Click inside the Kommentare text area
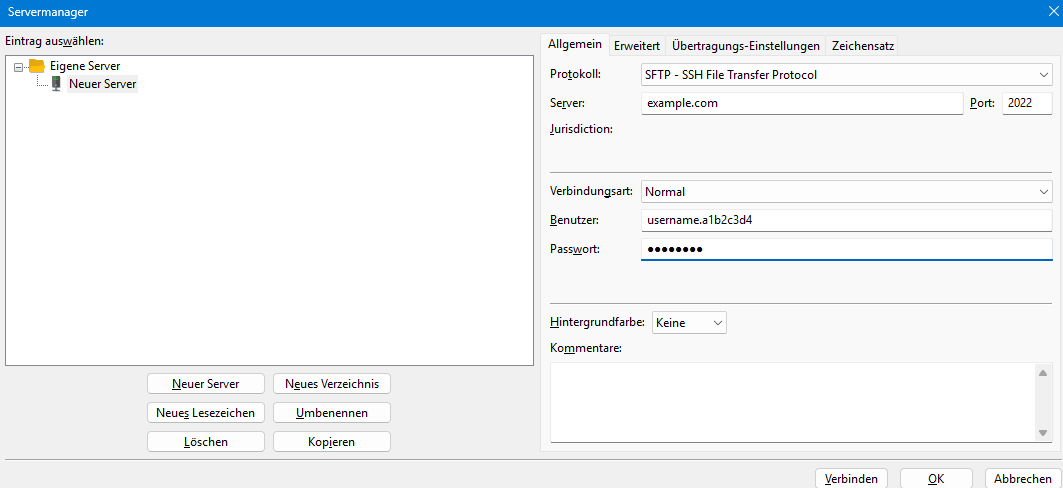Image resolution: width=1063 pixels, height=488 pixels. click(x=794, y=403)
